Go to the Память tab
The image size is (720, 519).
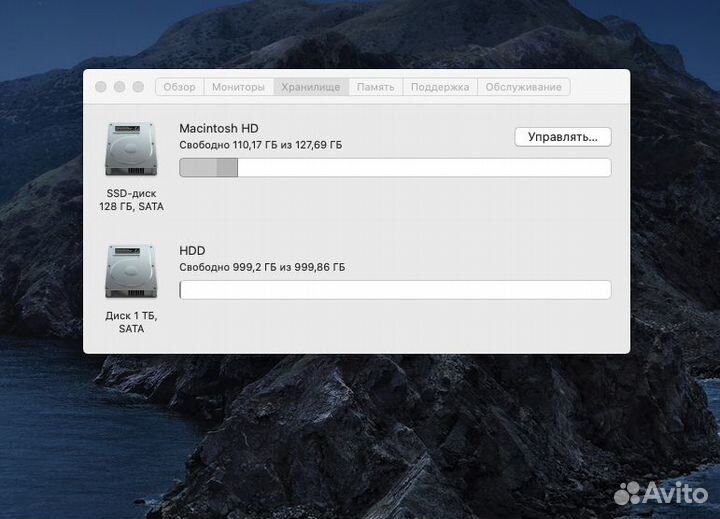(376, 87)
